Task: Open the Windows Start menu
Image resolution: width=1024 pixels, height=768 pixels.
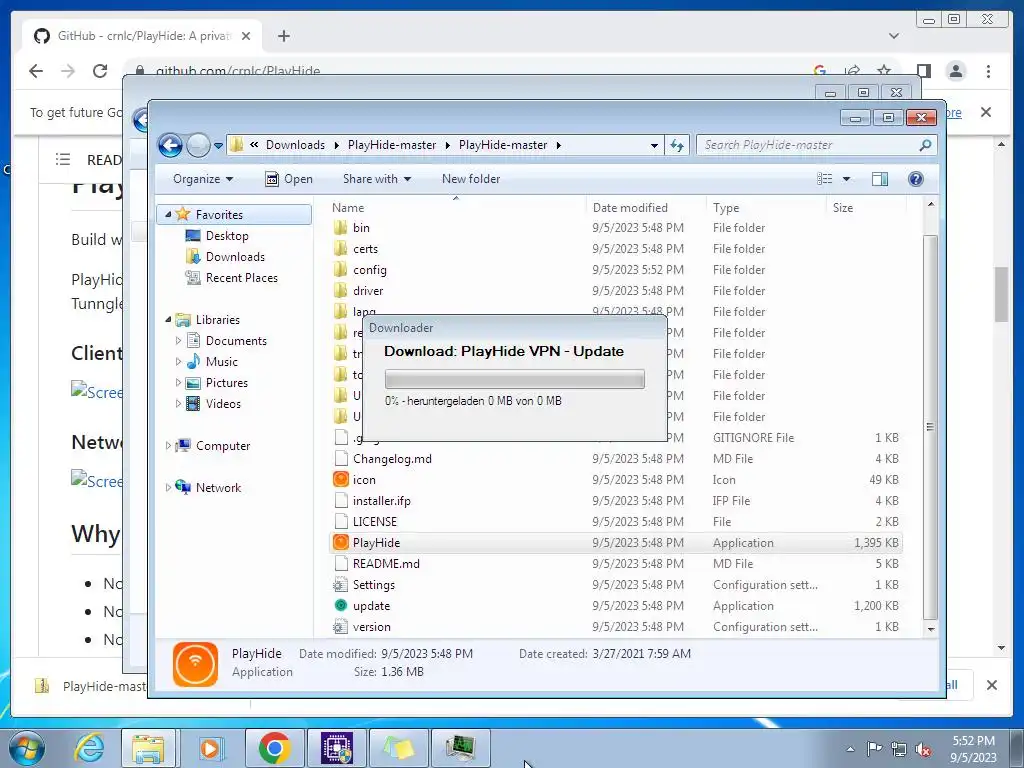Action: tap(27, 748)
